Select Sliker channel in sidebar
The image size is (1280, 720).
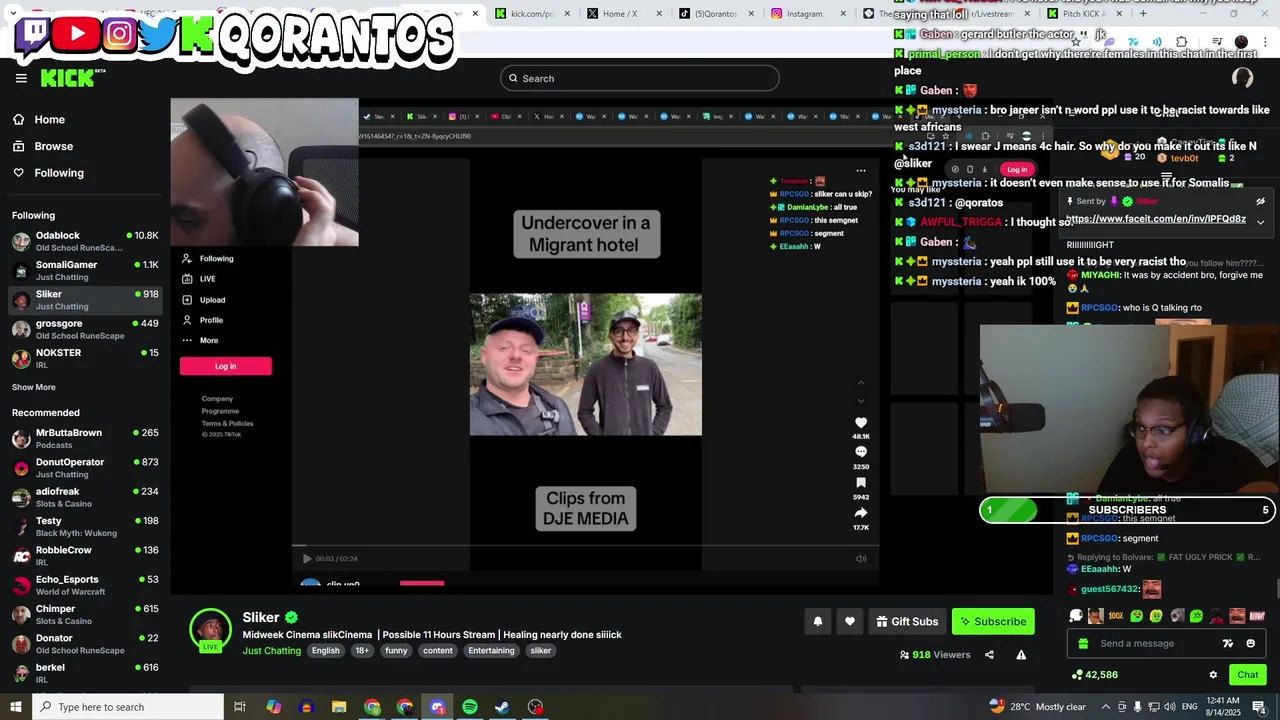[x=85, y=300]
